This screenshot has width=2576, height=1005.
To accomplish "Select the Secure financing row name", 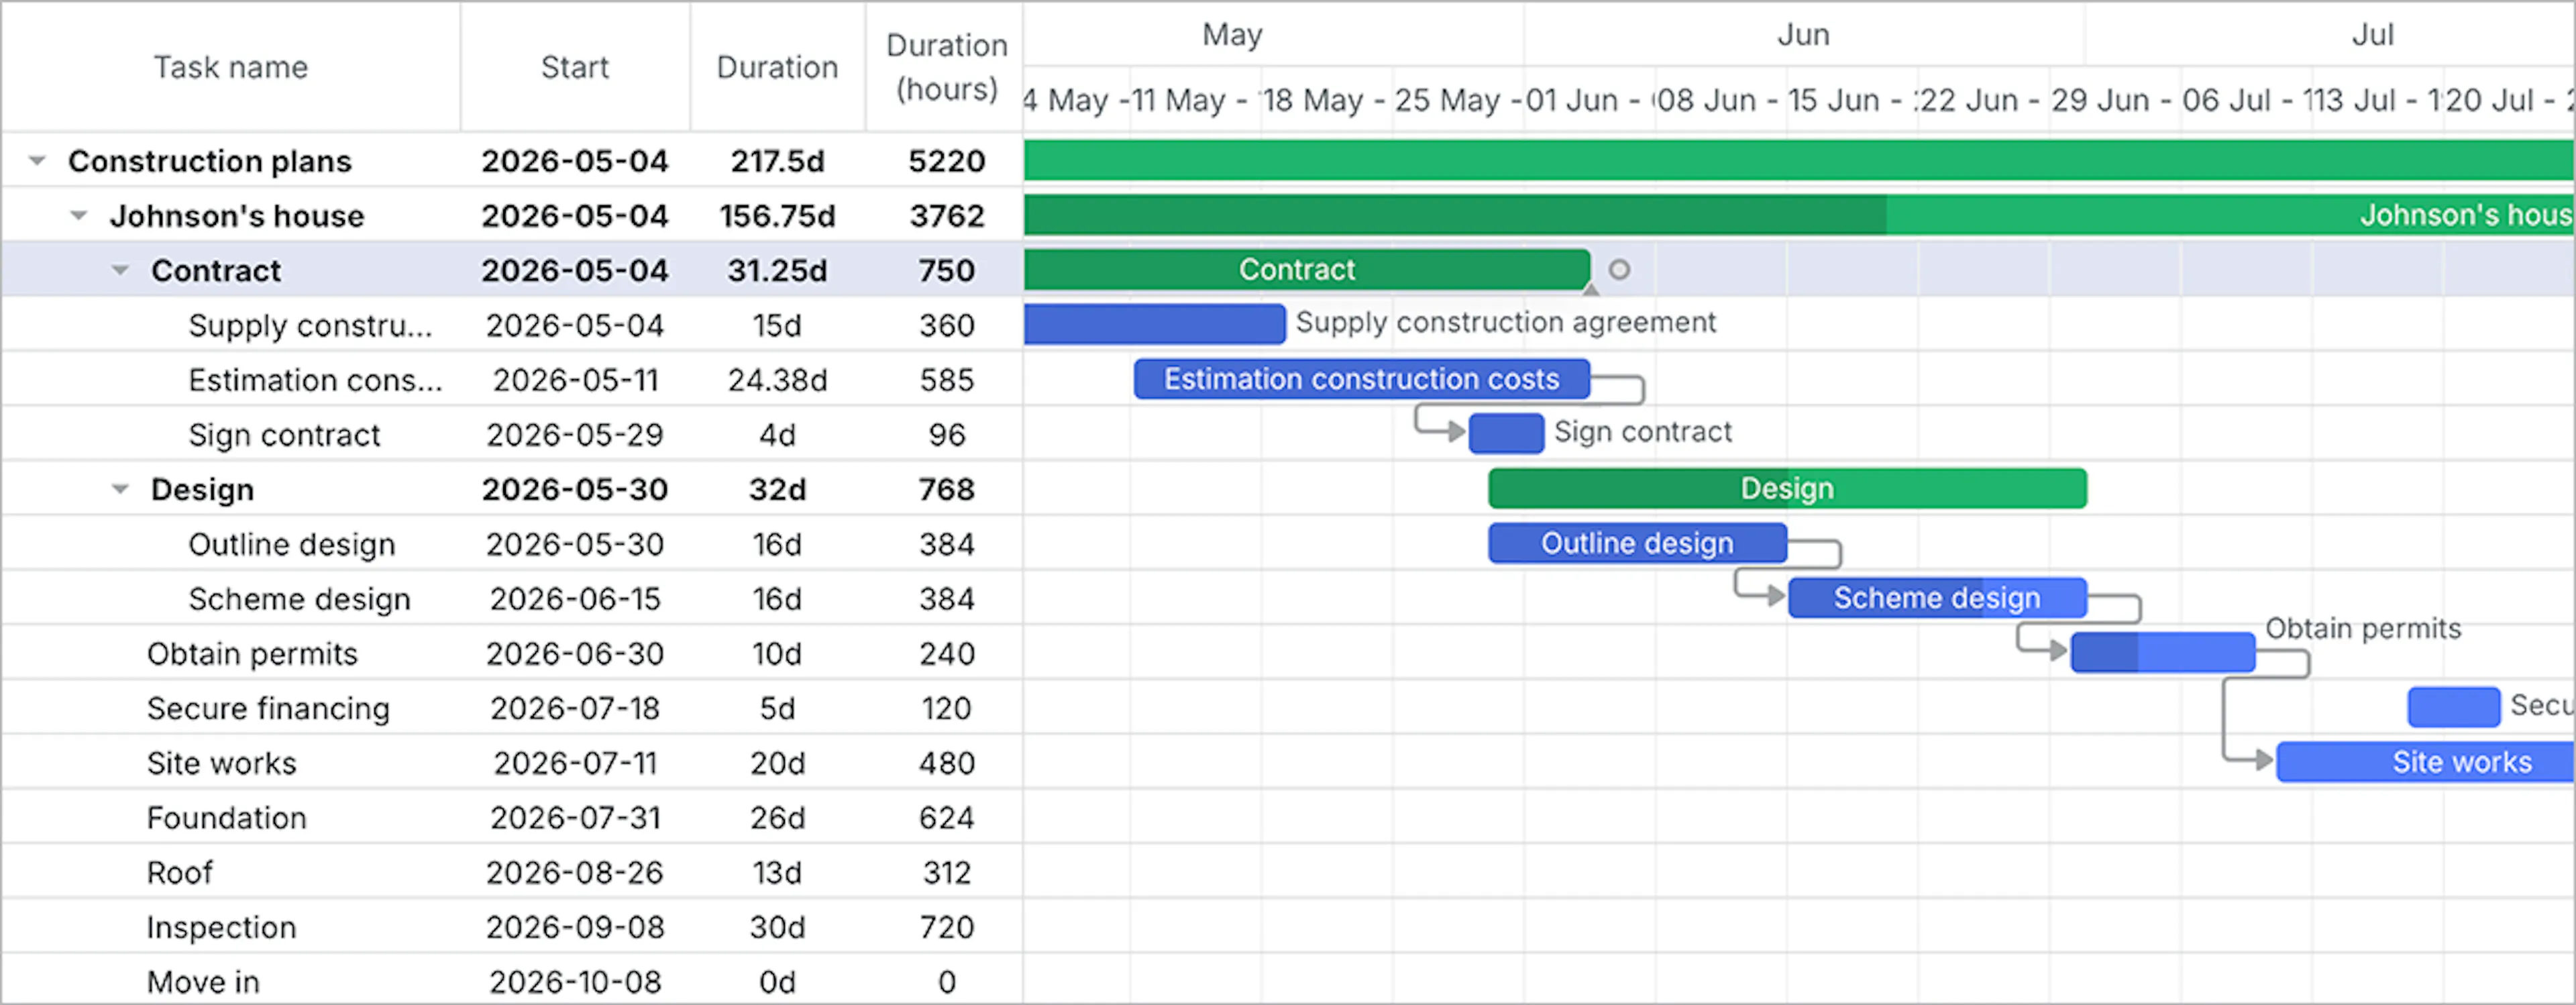I will [268, 708].
